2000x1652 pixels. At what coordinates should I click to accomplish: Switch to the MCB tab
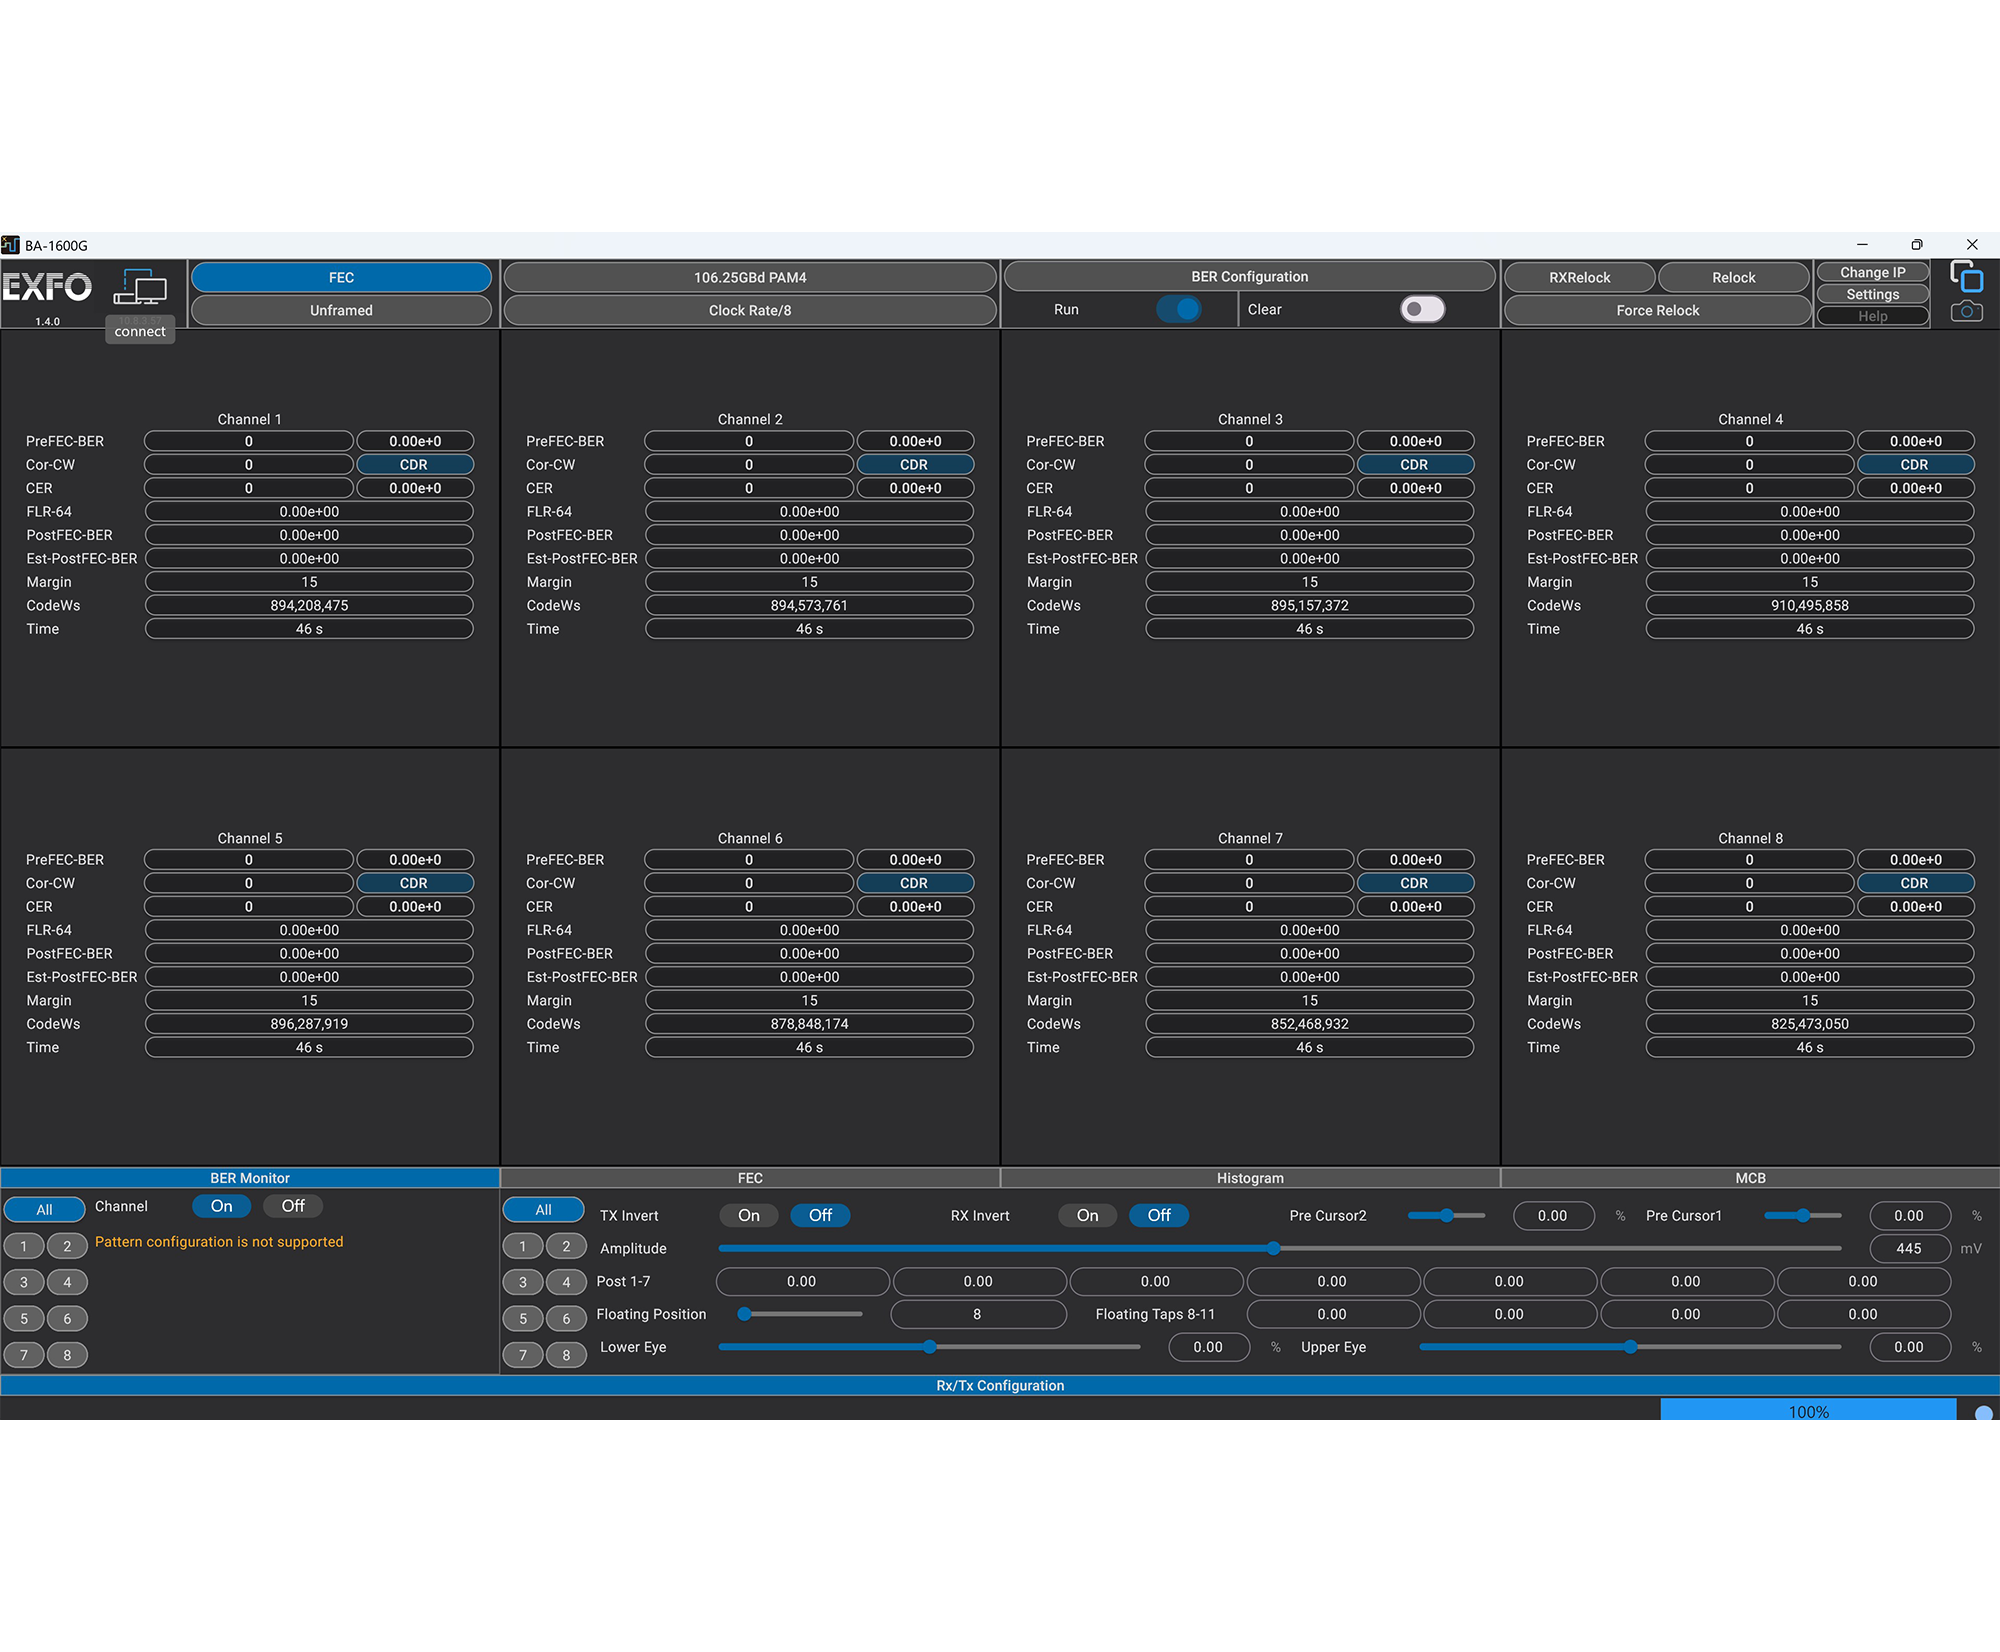1749,1178
